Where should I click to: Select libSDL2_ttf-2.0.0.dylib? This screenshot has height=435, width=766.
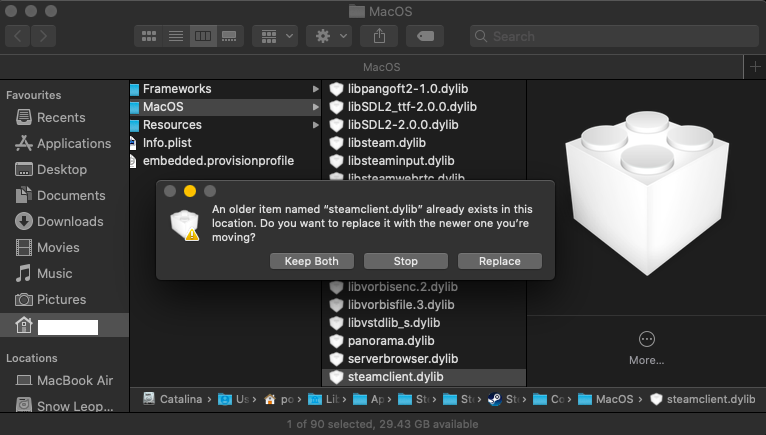(403, 107)
